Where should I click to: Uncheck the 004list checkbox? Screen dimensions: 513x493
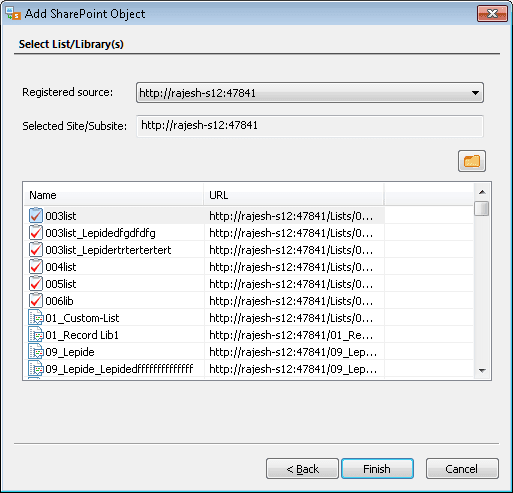click(x=36, y=267)
